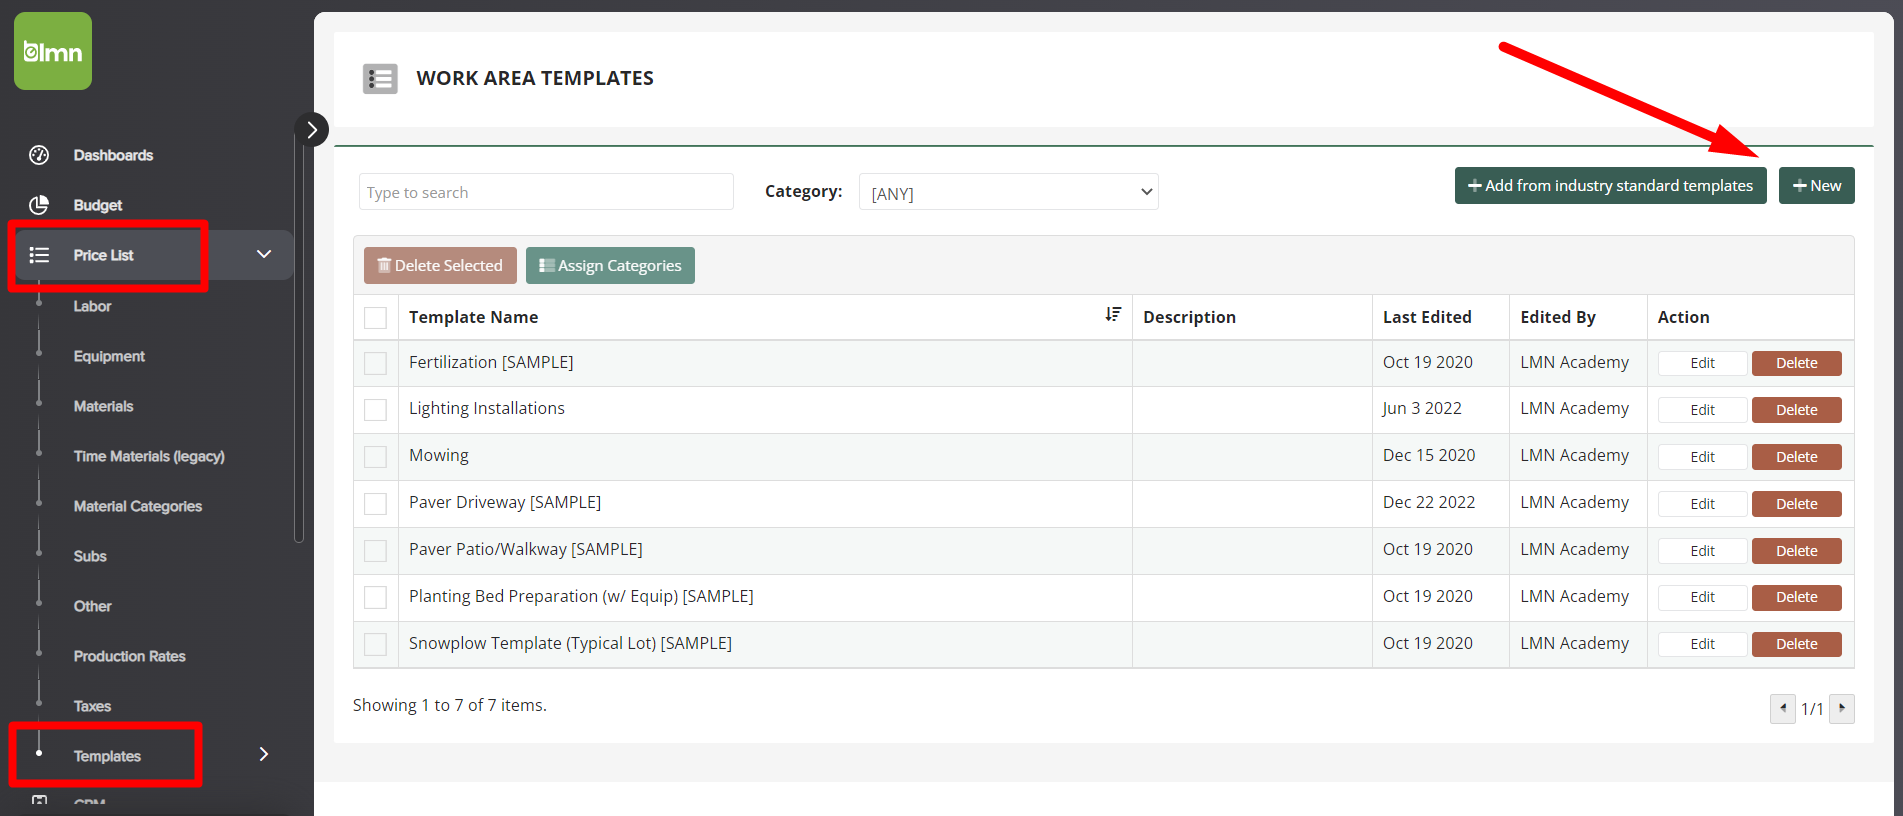The height and width of the screenshot is (816, 1903).
Task: Click Snowplow Template (Typical Lot) [SAMPLE] name
Action: coord(570,643)
